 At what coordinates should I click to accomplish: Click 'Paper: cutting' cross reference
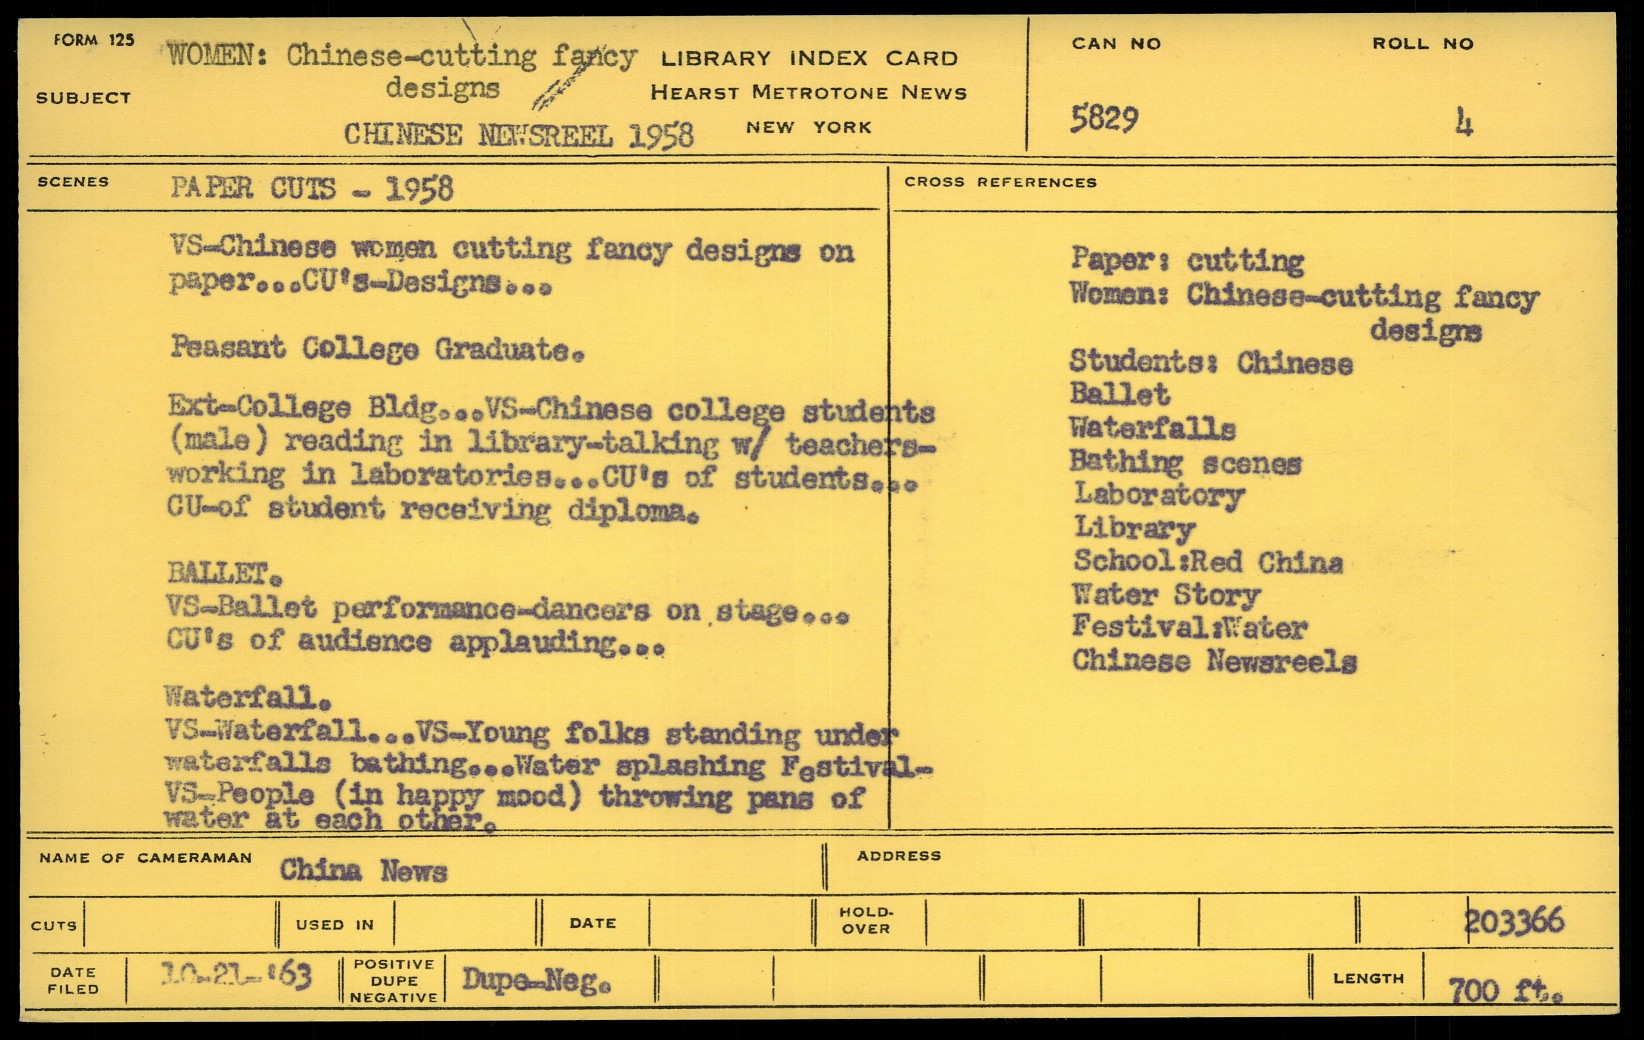tap(1187, 260)
